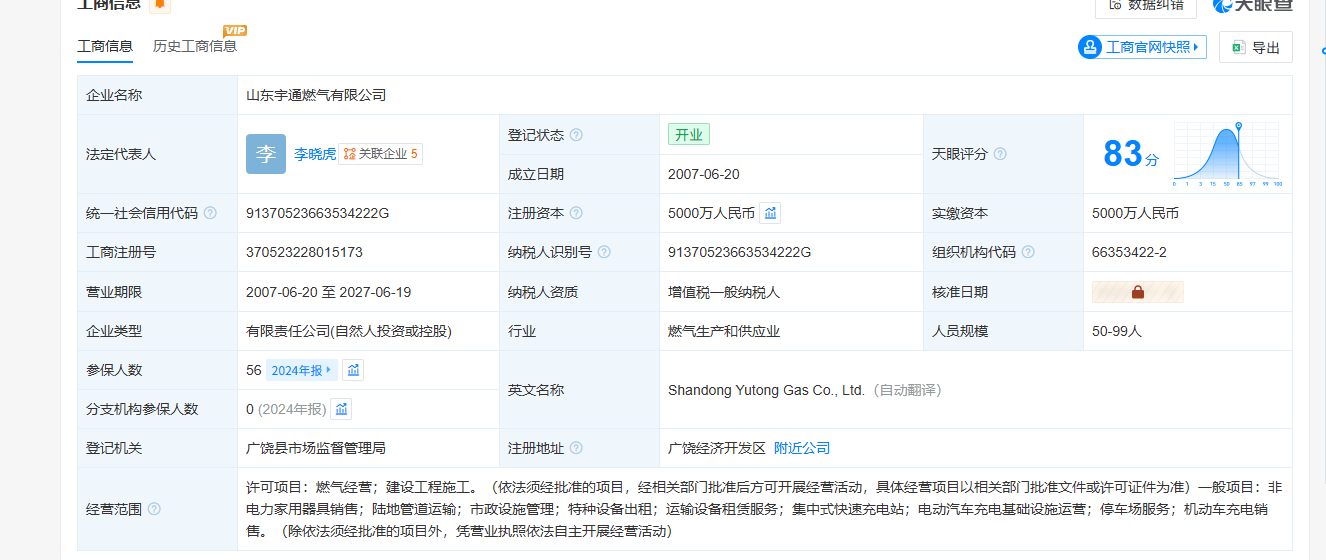
Task: Click the 83分 score value
Action: [1131, 154]
